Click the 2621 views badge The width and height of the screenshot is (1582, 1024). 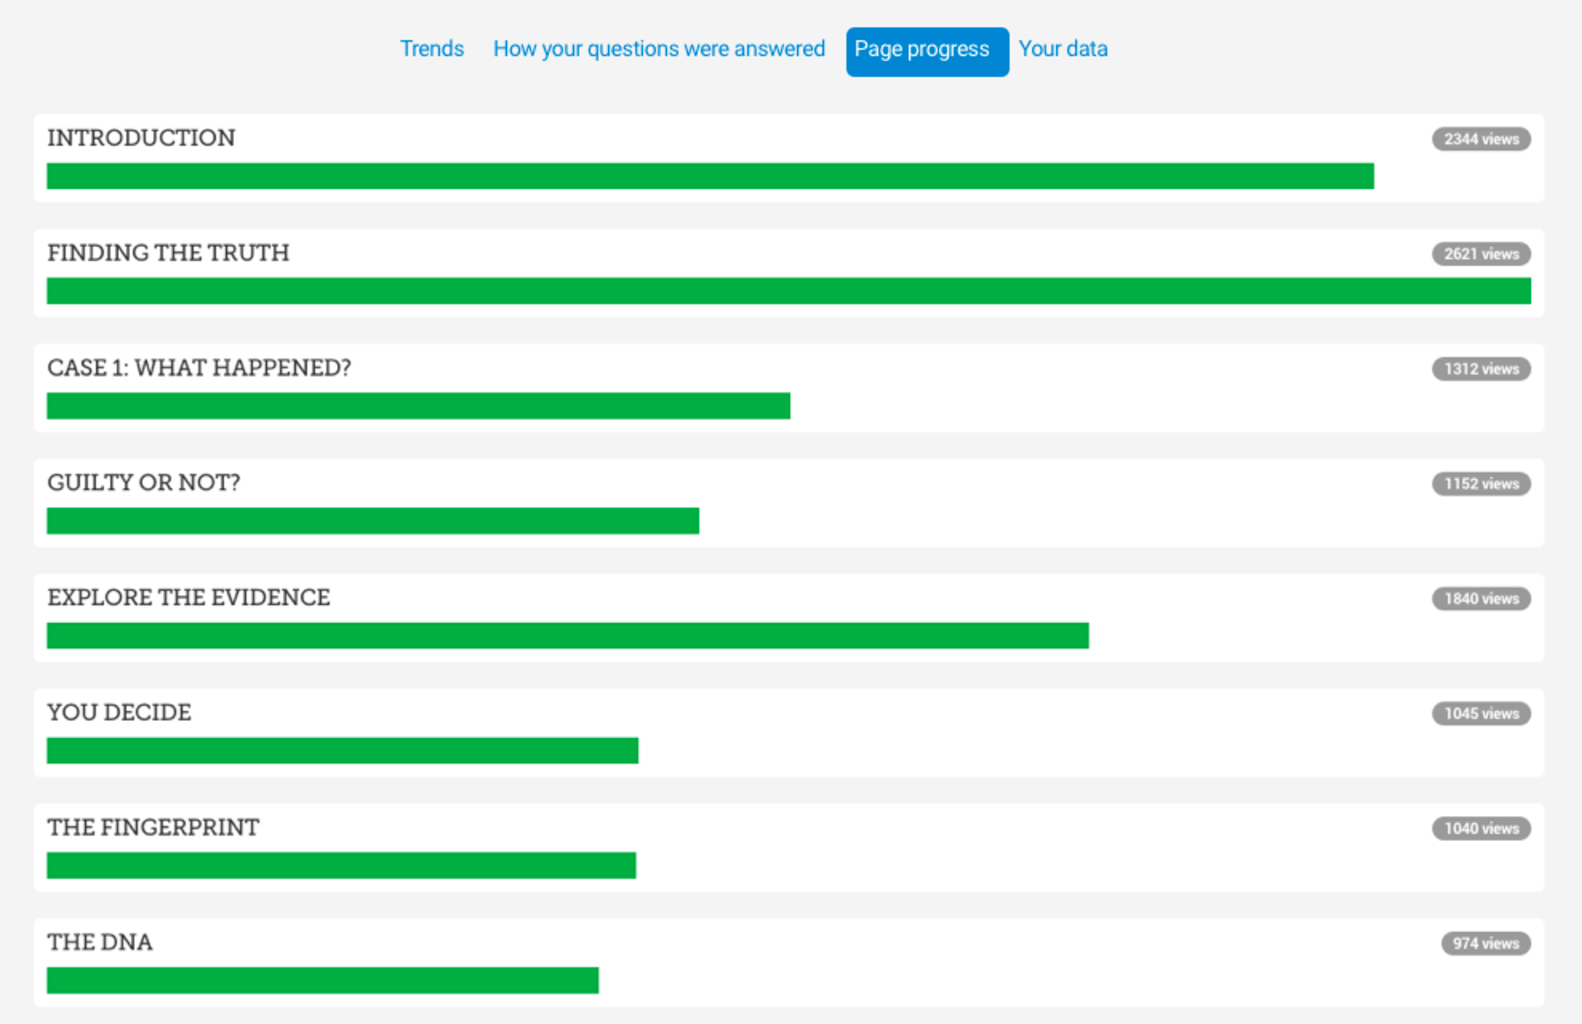pyautogui.click(x=1480, y=254)
